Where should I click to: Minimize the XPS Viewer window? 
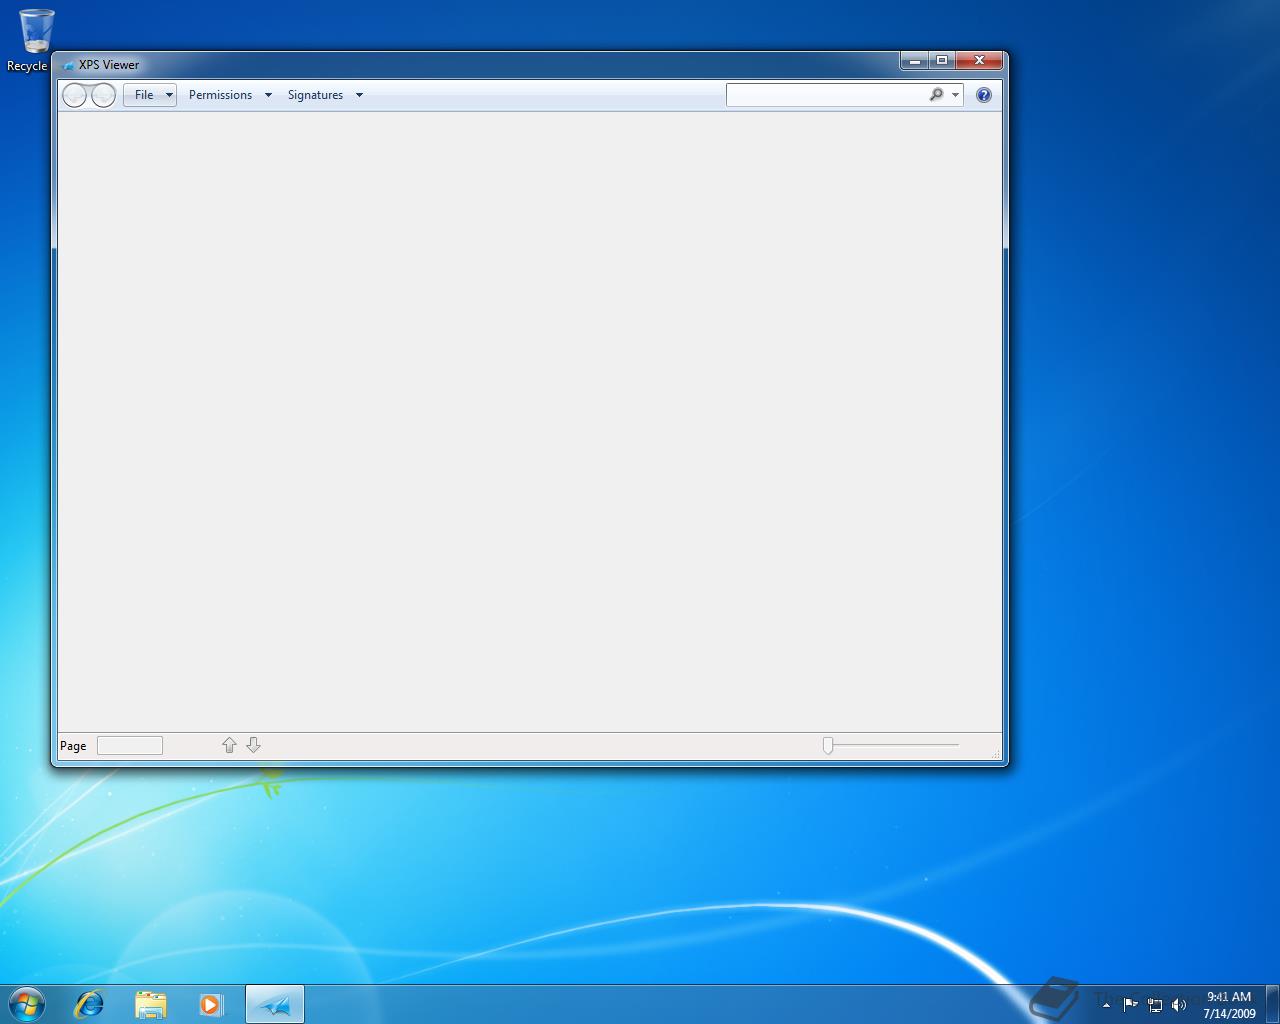click(914, 61)
